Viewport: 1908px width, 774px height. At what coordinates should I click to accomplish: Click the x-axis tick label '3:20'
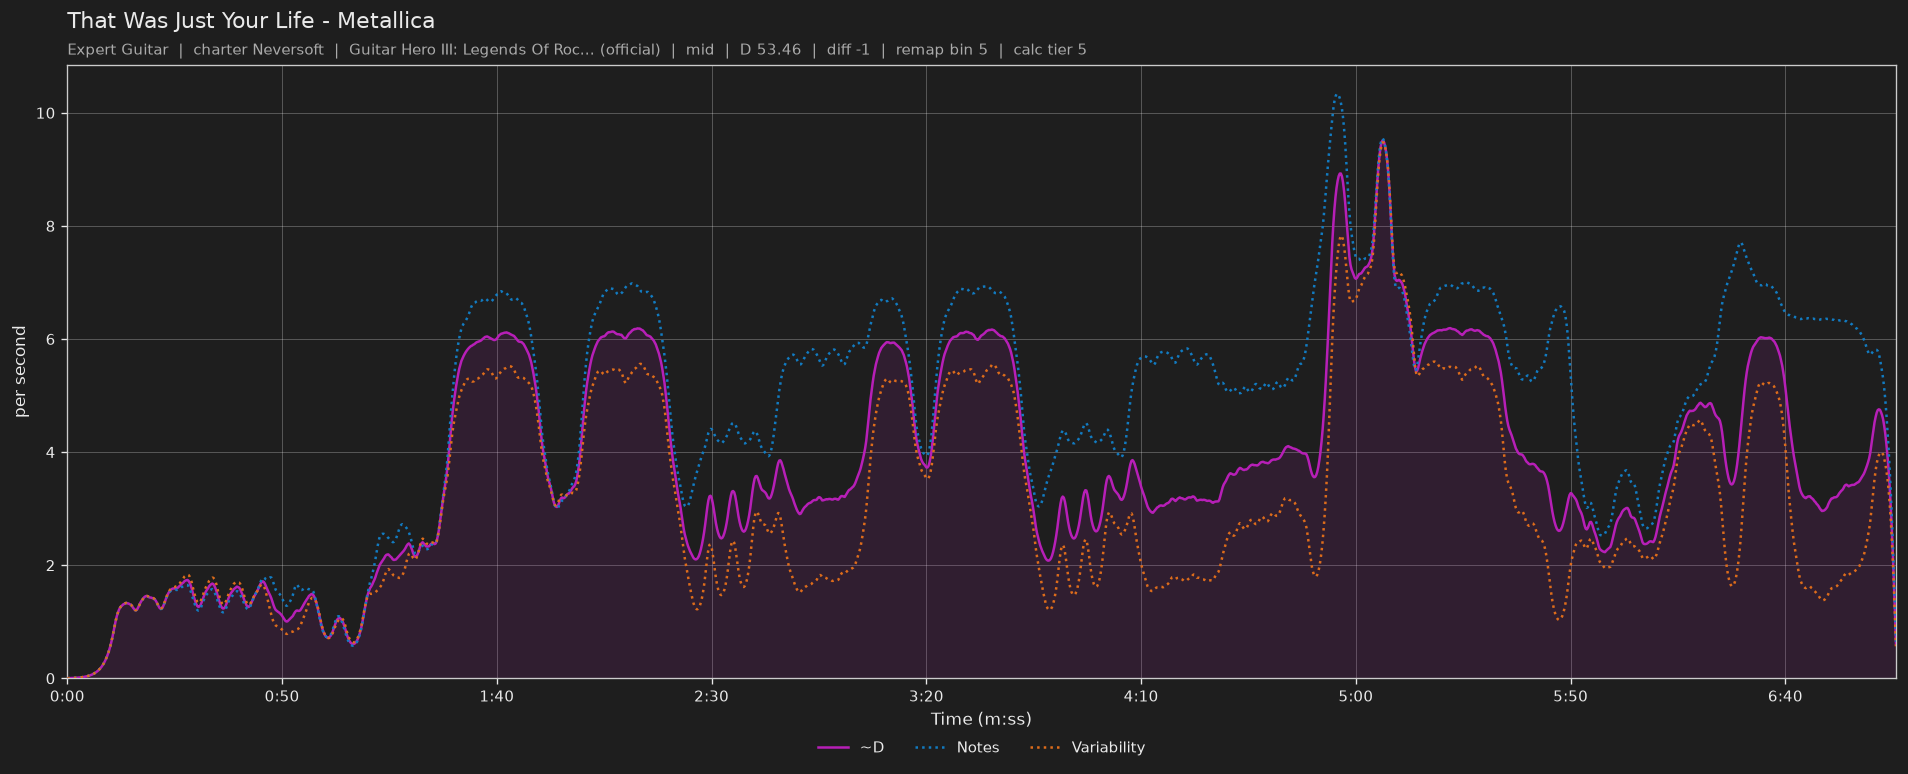926,696
